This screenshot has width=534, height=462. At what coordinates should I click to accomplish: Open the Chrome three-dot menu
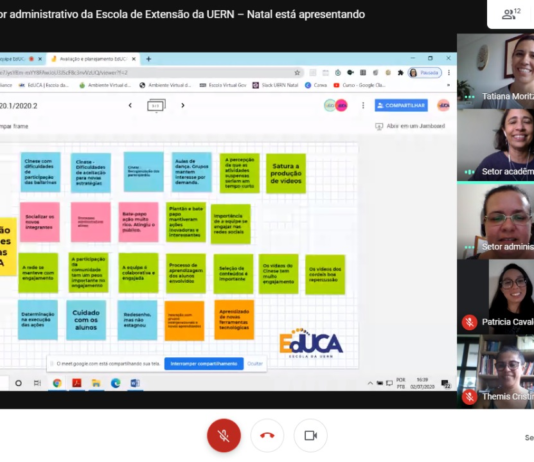pos(449,73)
